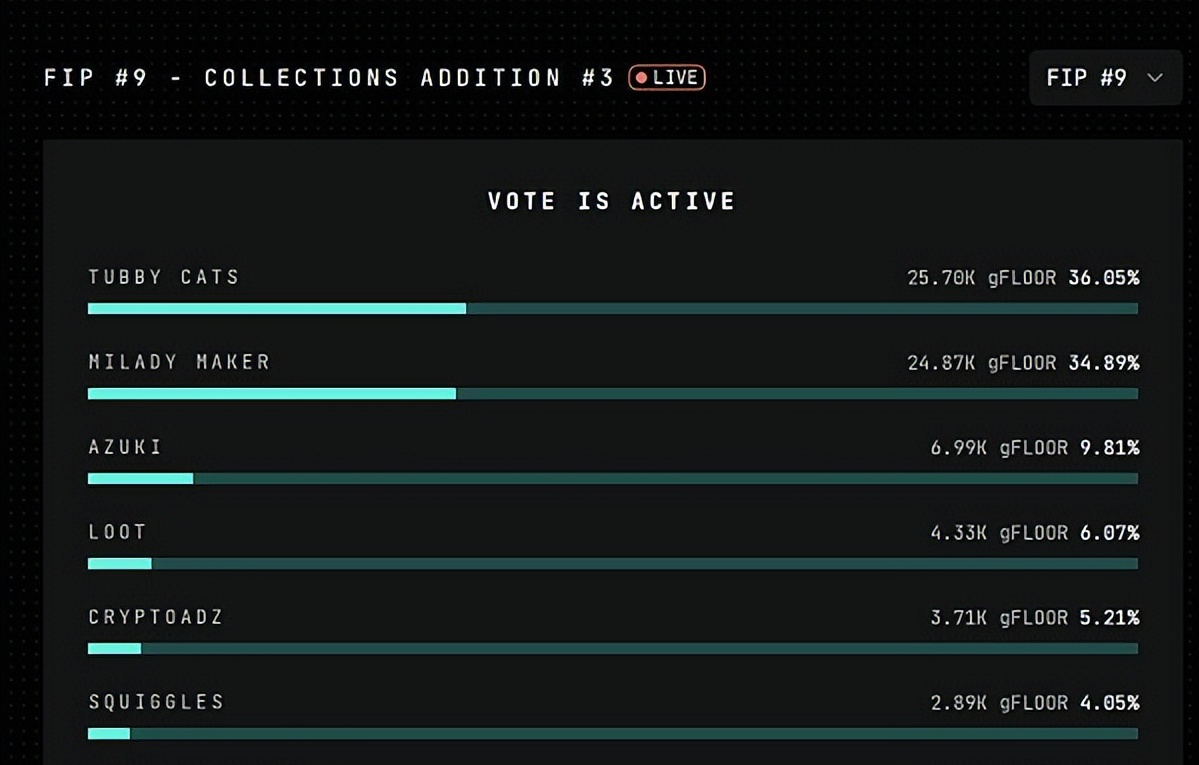This screenshot has height=765, width=1199.
Task: Click the VOTE IS ACTIVE heading
Action: 611,201
